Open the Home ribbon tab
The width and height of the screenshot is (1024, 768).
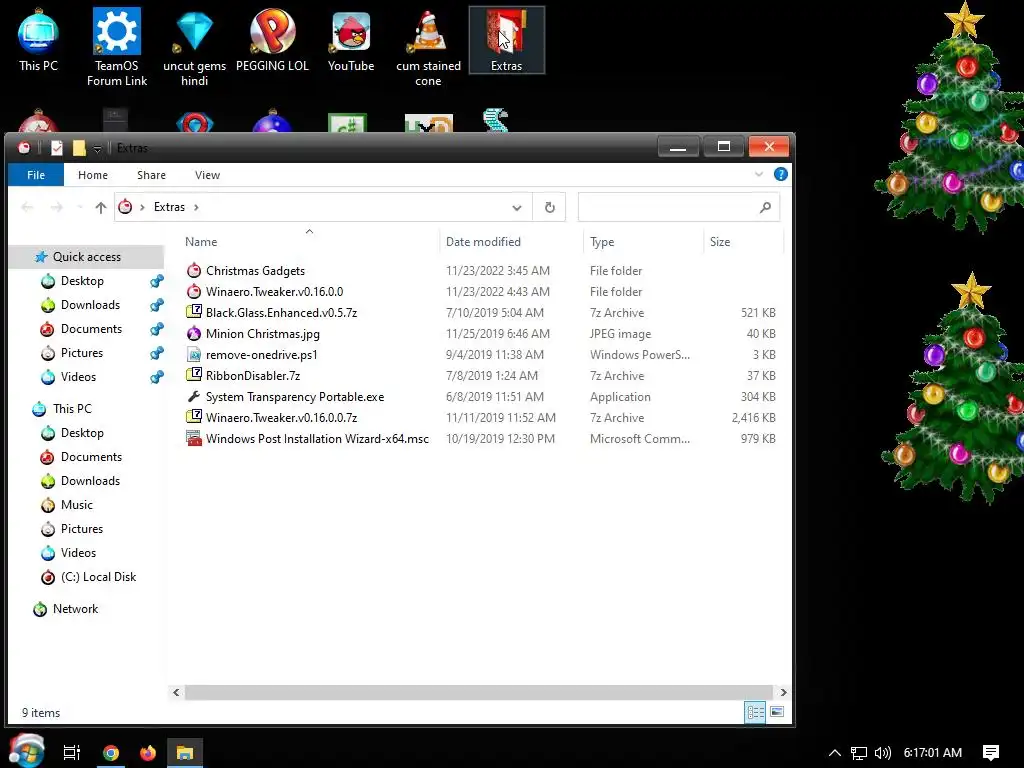pos(93,175)
